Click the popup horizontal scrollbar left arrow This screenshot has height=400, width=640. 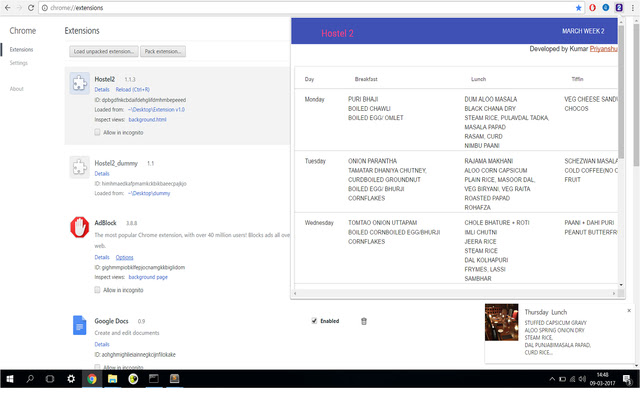click(x=295, y=293)
